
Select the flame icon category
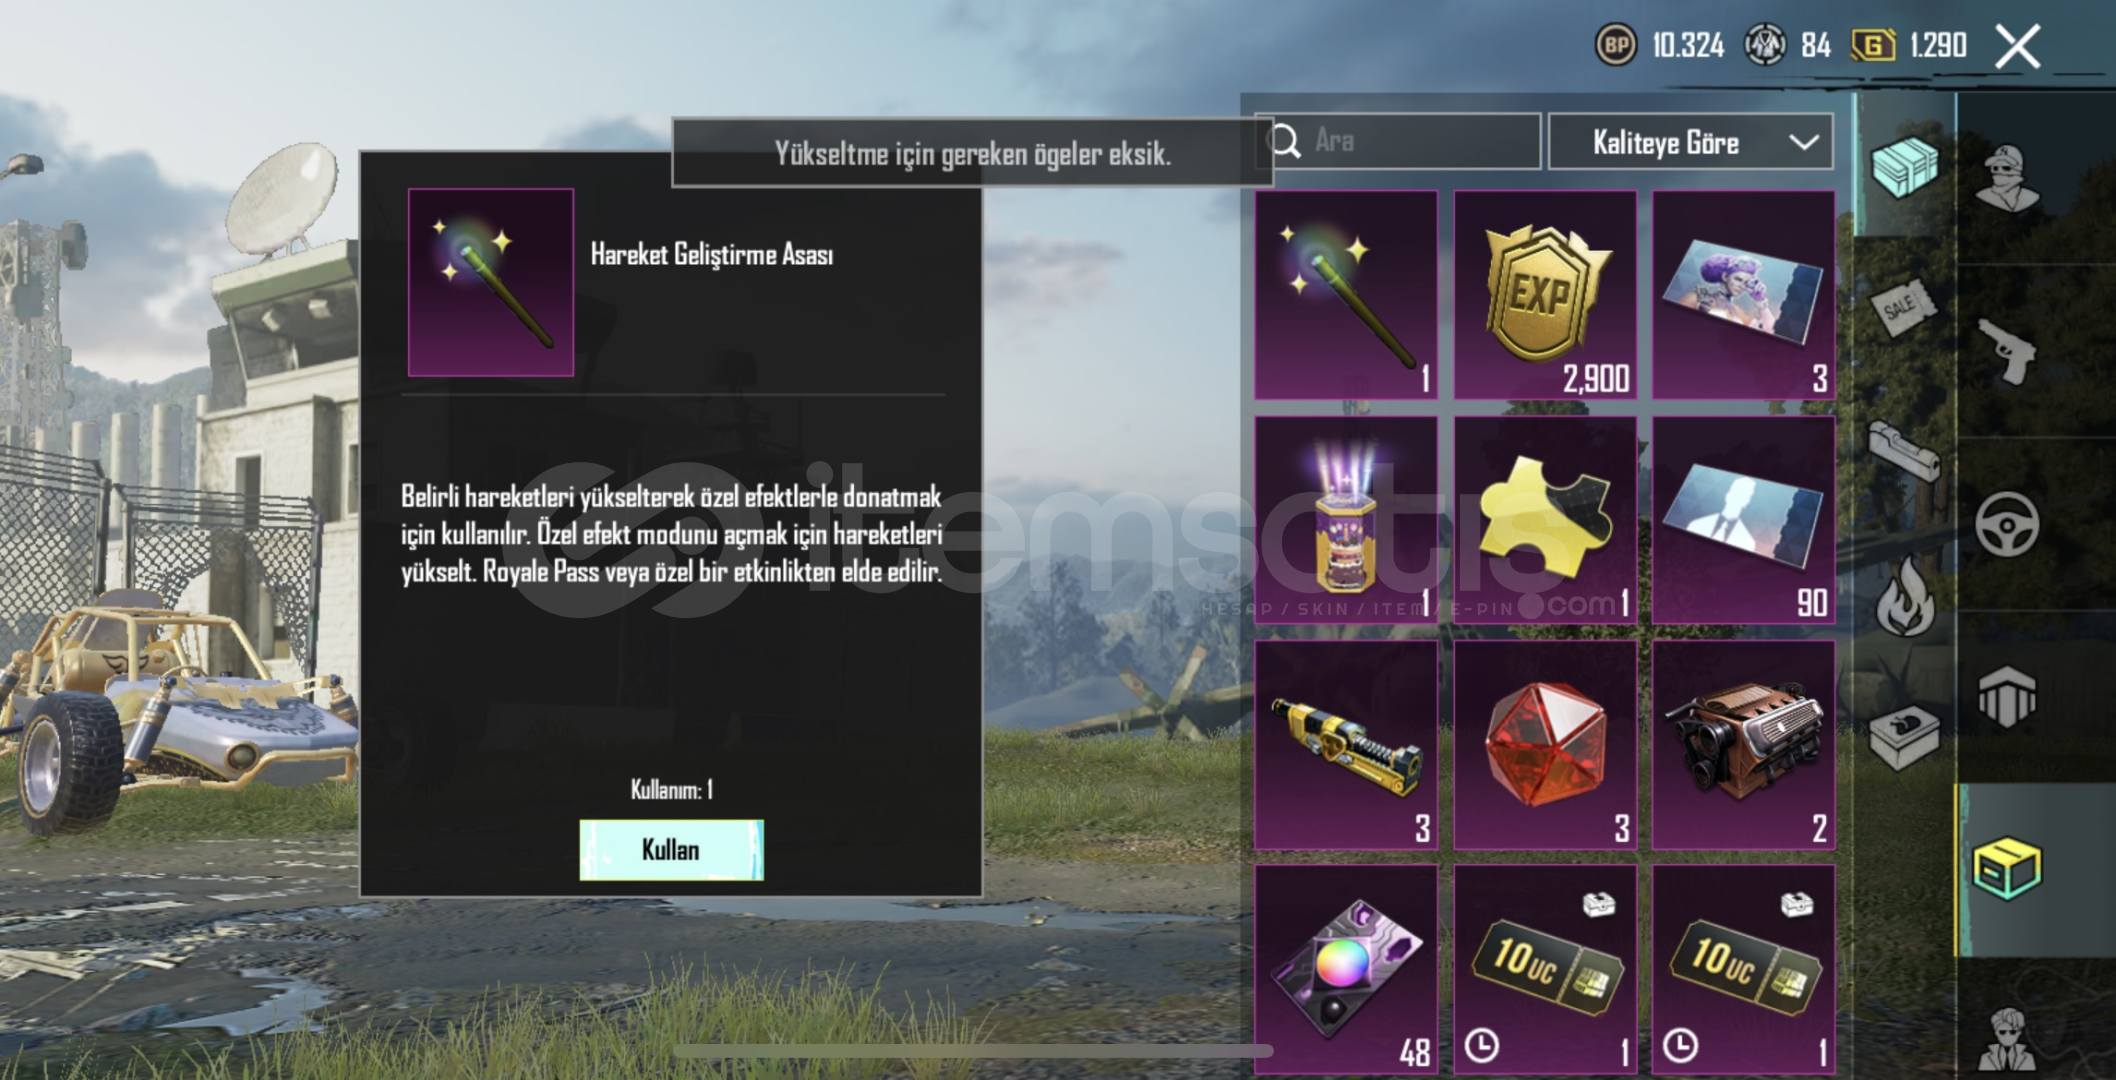(x=1904, y=597)
